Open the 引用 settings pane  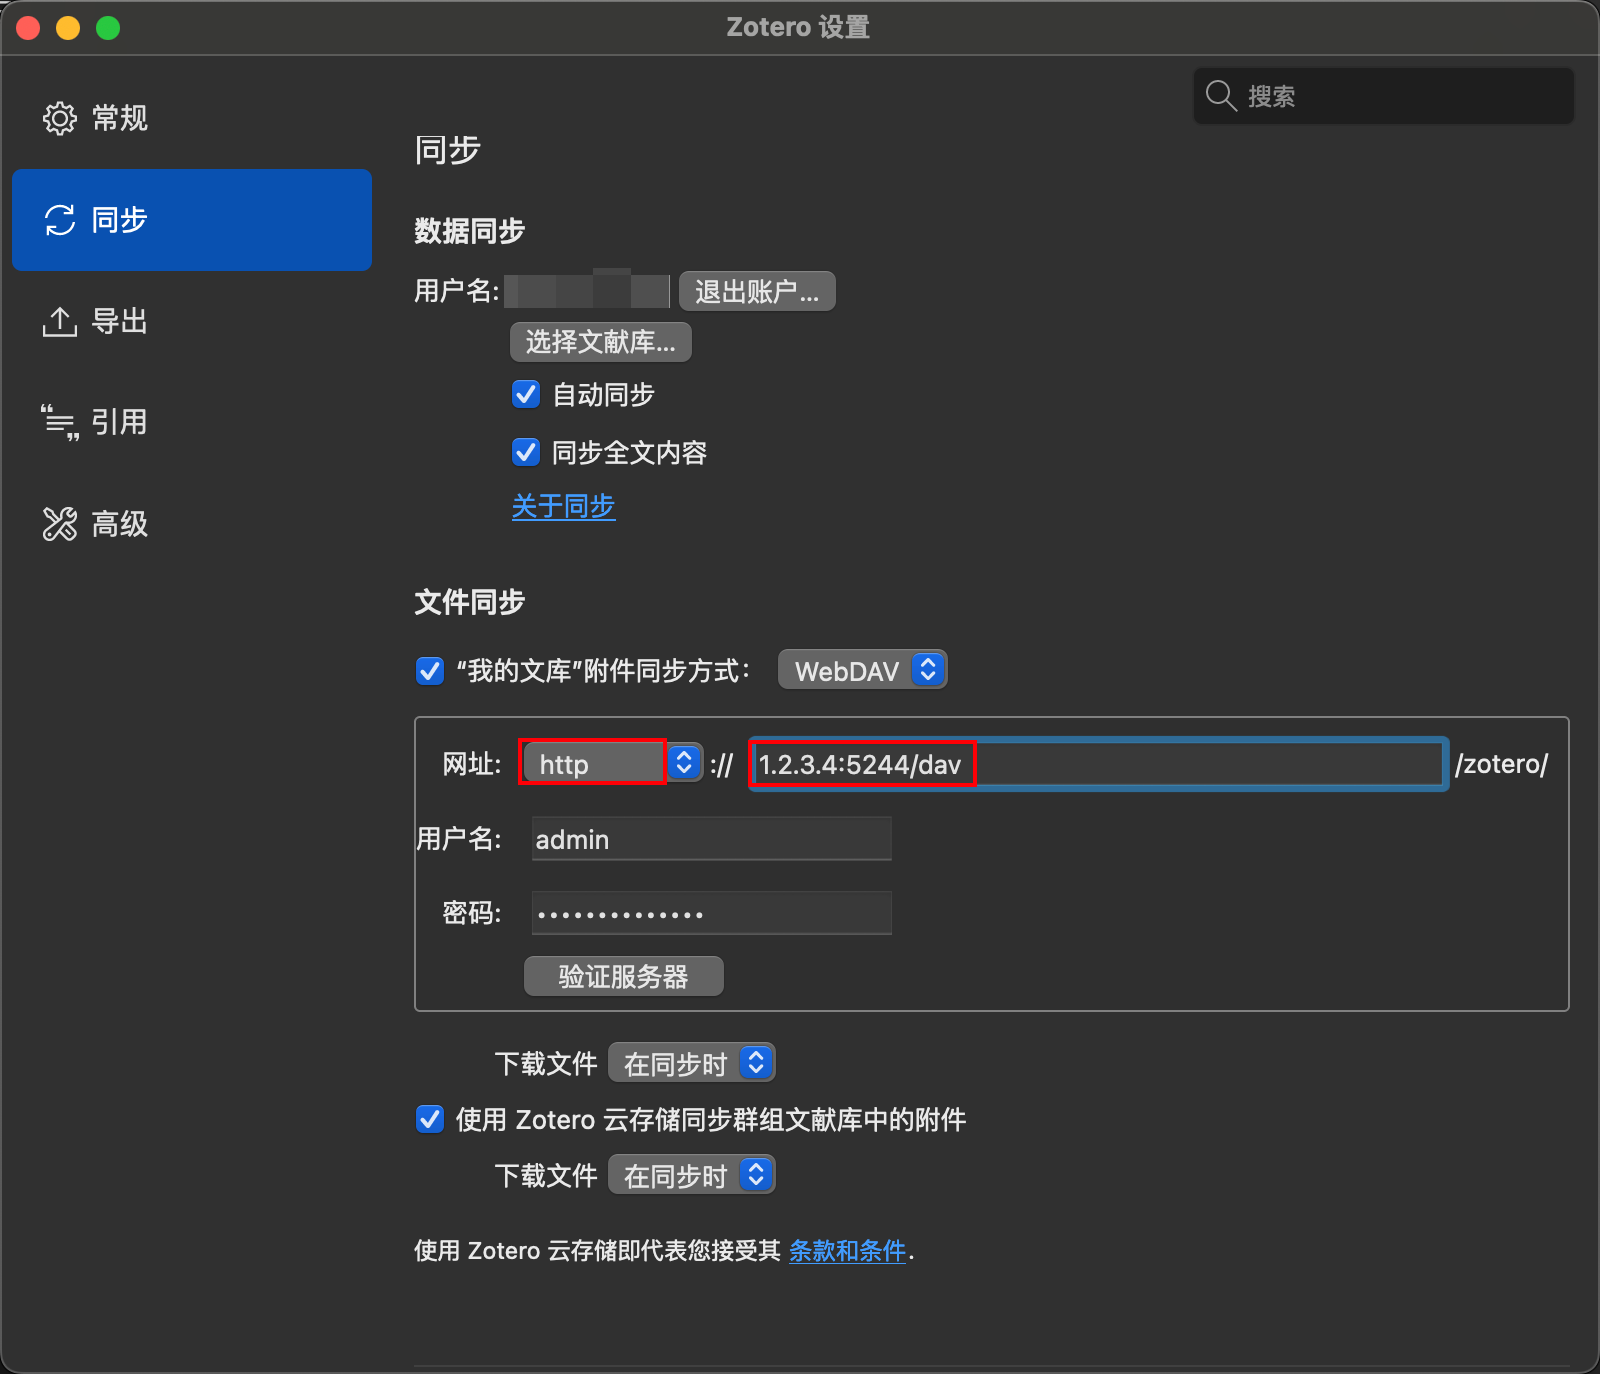pos(192,423)
